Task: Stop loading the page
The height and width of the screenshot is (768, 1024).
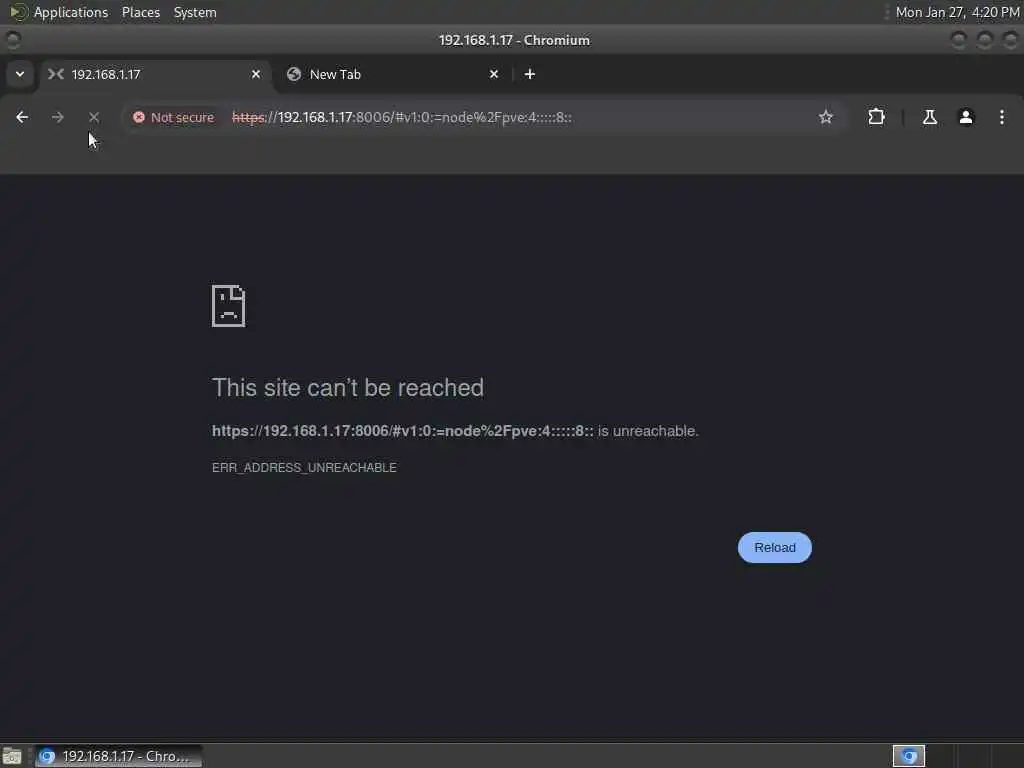Action: pos(94,117)
